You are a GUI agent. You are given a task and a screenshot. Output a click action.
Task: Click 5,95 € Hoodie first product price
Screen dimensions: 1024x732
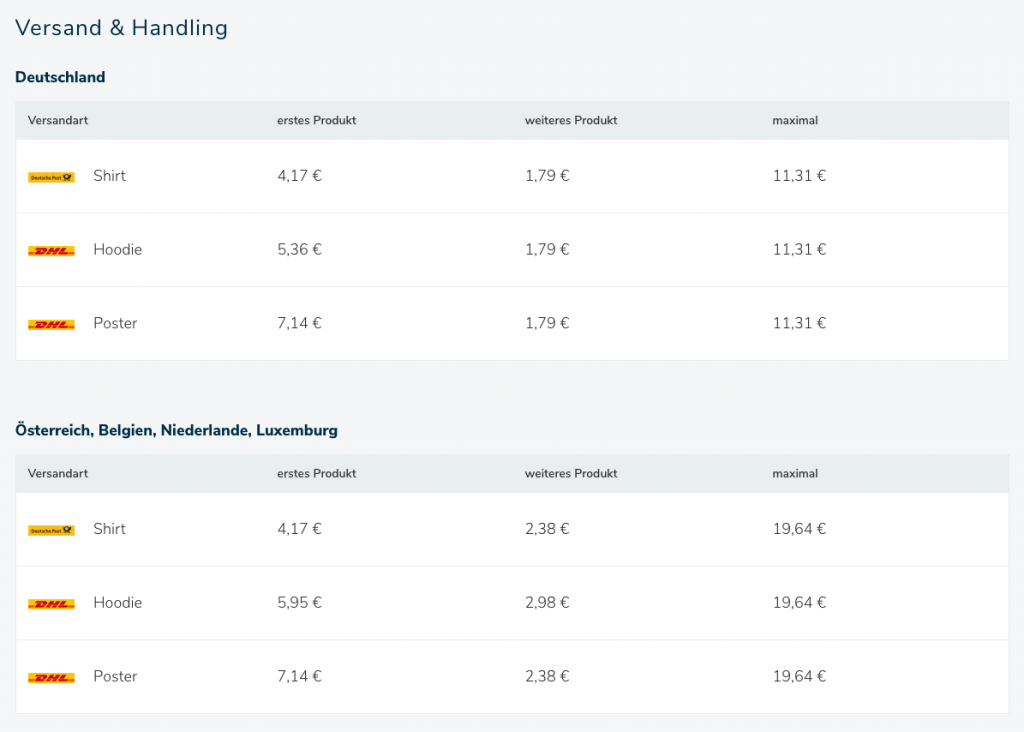pos(299,603)
